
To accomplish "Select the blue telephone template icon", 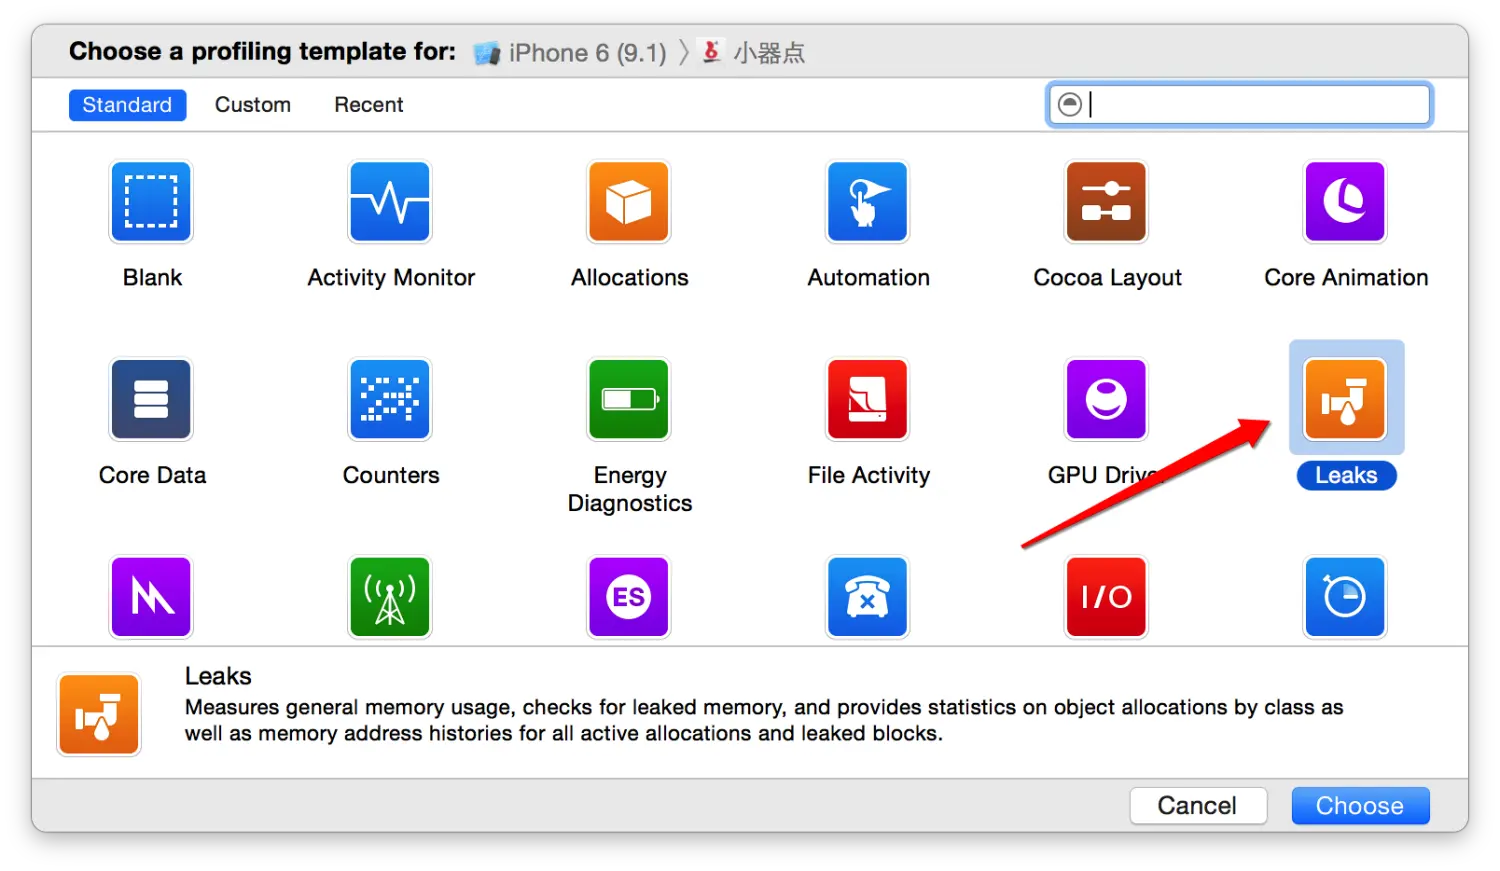I will (x=868, y=597).
